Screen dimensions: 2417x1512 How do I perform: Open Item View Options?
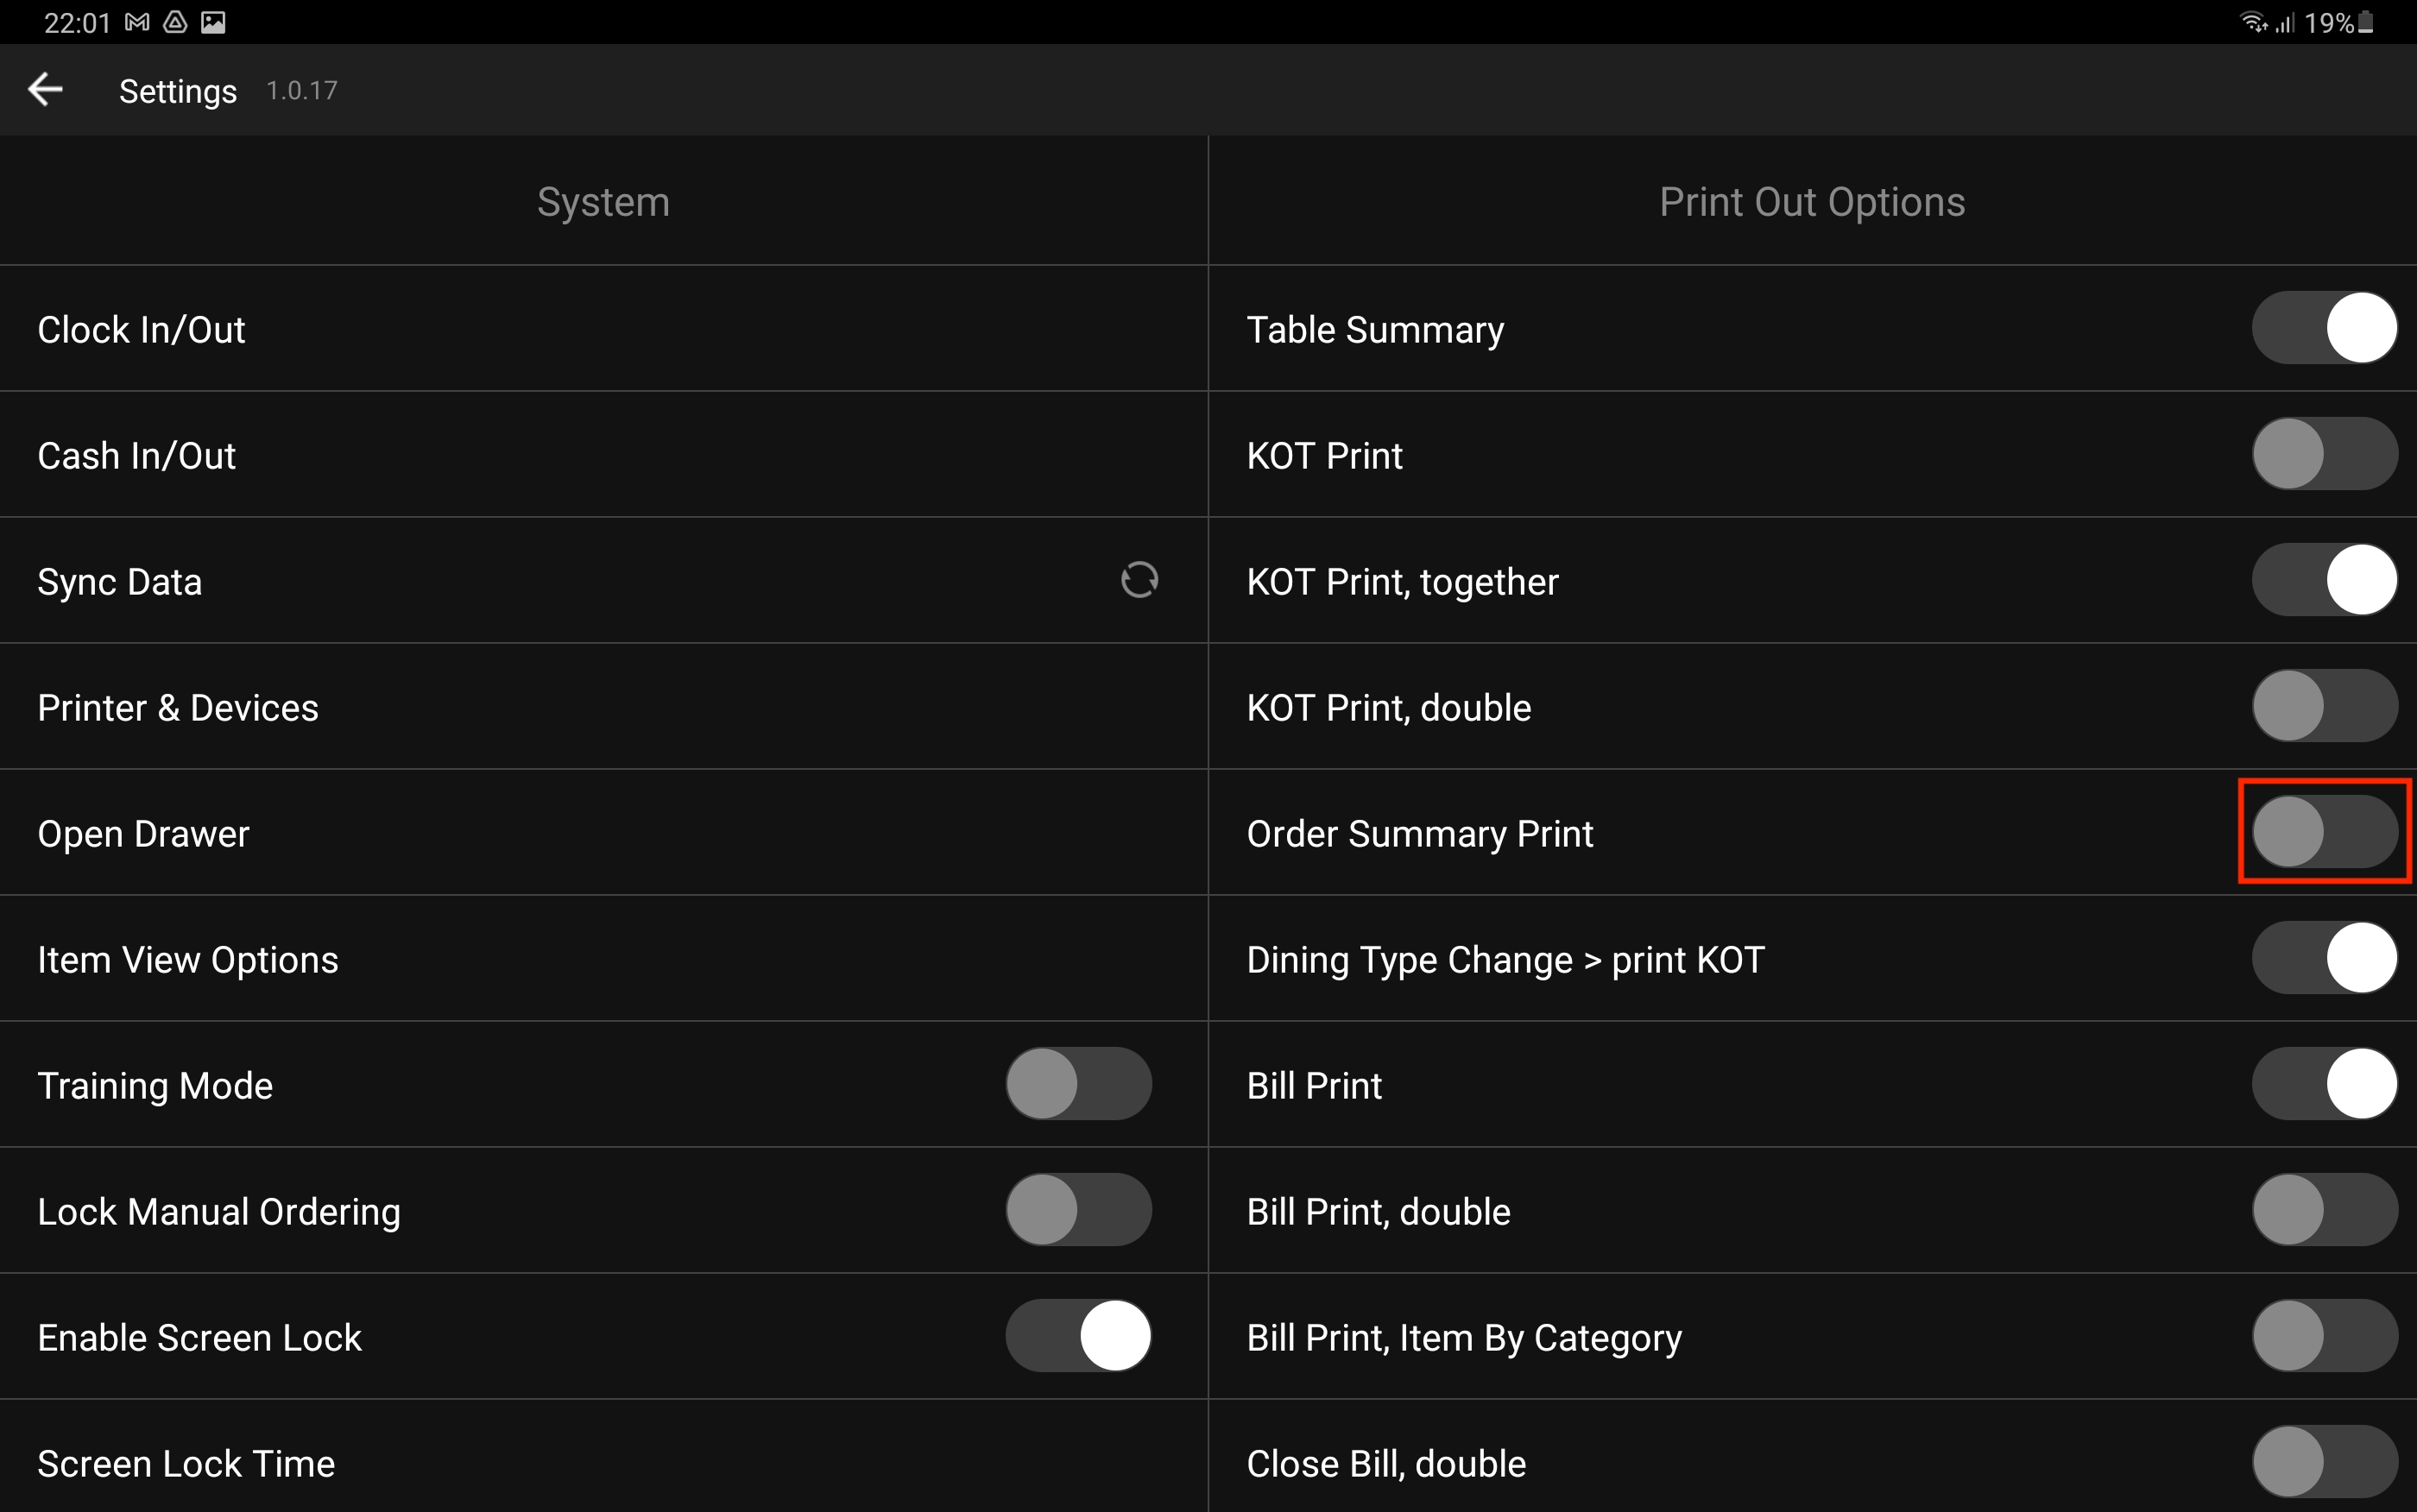point(188,960)
